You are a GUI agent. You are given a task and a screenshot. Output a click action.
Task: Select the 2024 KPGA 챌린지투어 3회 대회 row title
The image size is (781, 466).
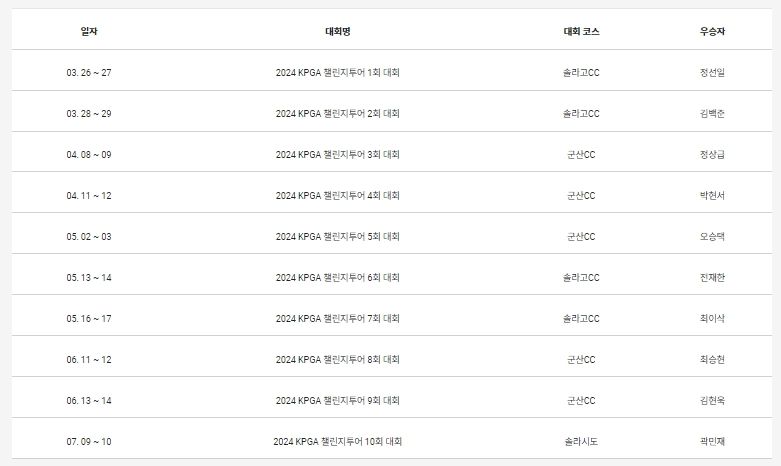click(337, 154)
